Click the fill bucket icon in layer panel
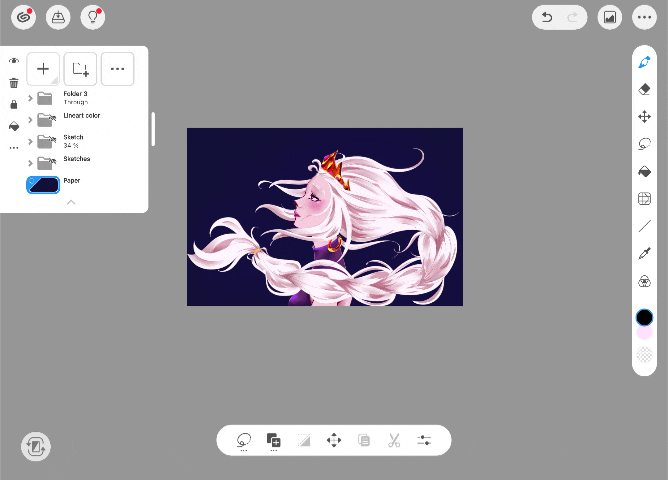The image size is (668, 480). [14, 126]
